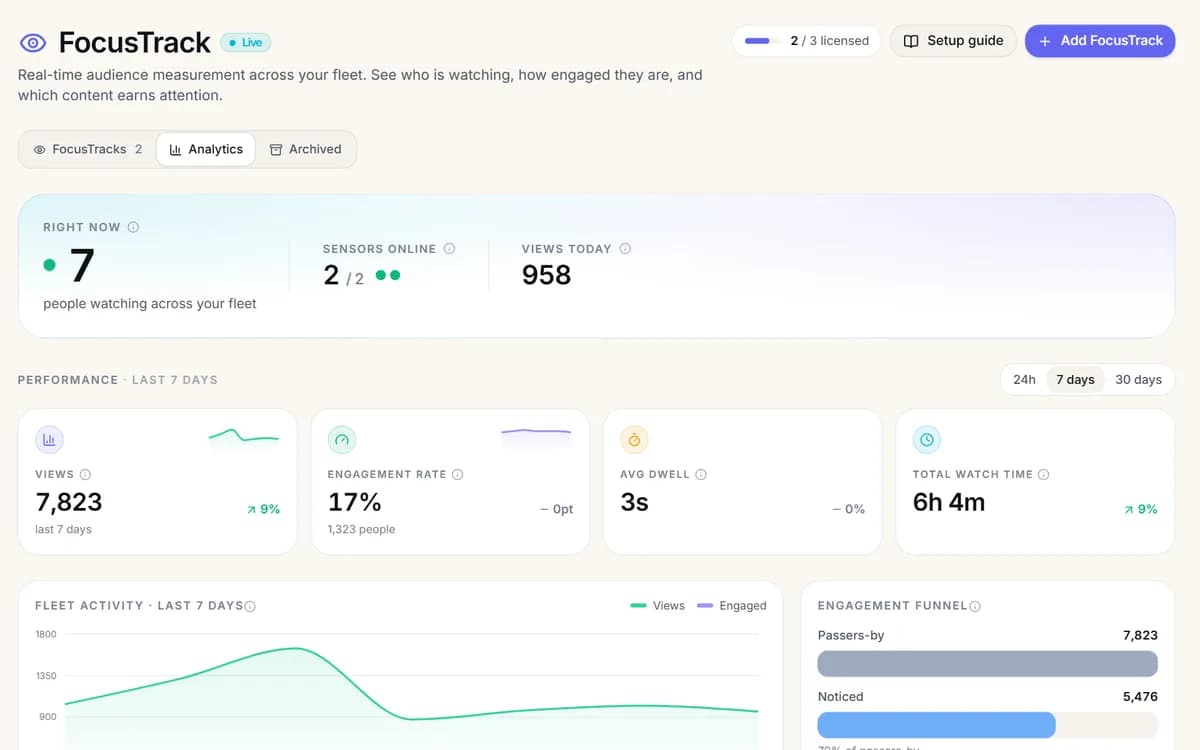The width and height of the screenshot is (1200, 750).
Task: Click the Engagement Funnel info icon
Action: (975, 606)
